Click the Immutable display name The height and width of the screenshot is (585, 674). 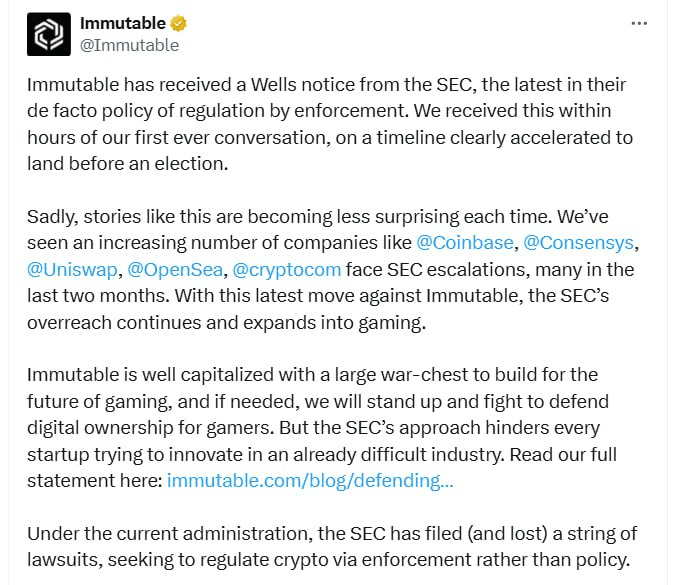pyautogui.click(x=123, y=23)
